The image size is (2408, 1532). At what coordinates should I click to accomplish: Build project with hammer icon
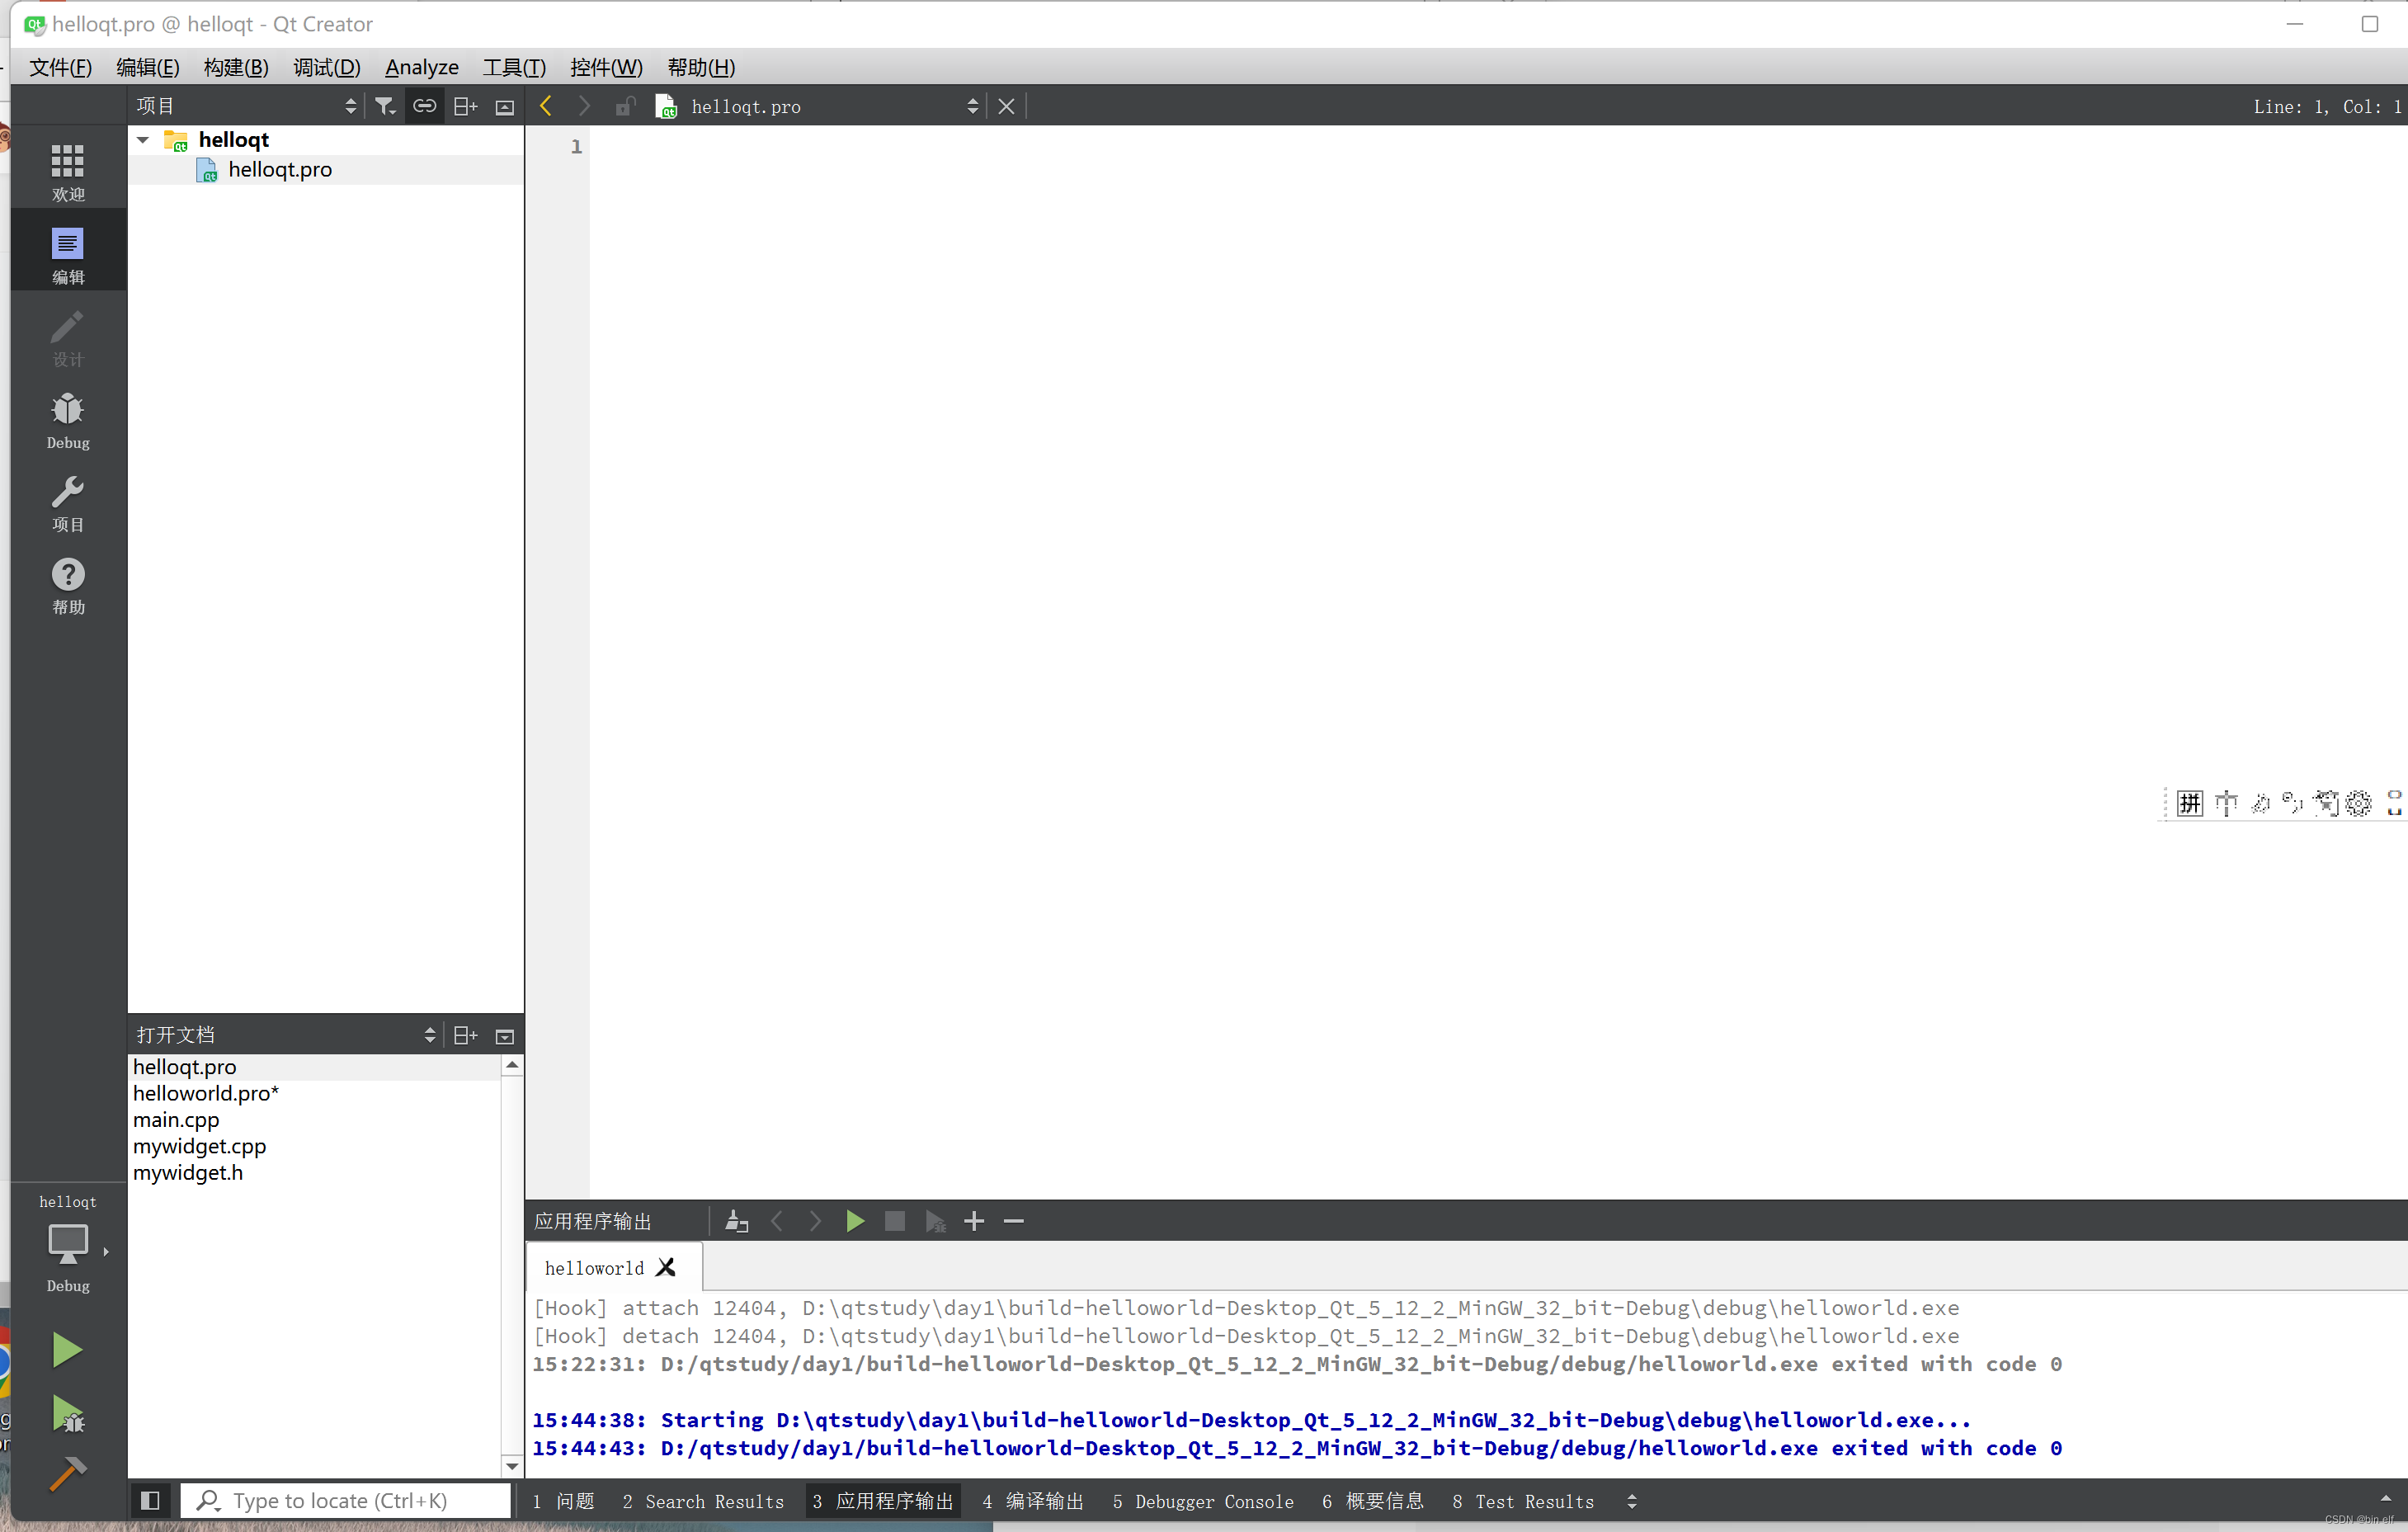pos(67,1474)
